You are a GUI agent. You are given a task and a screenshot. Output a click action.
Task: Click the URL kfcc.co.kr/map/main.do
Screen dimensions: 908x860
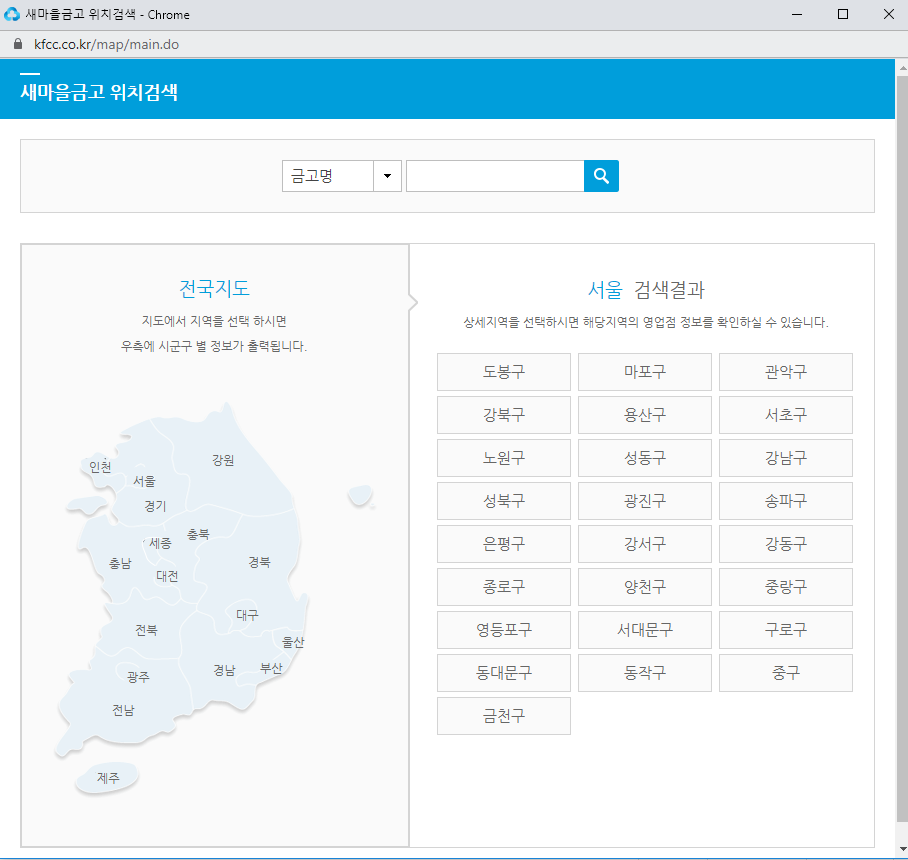[x=107, y=45]
